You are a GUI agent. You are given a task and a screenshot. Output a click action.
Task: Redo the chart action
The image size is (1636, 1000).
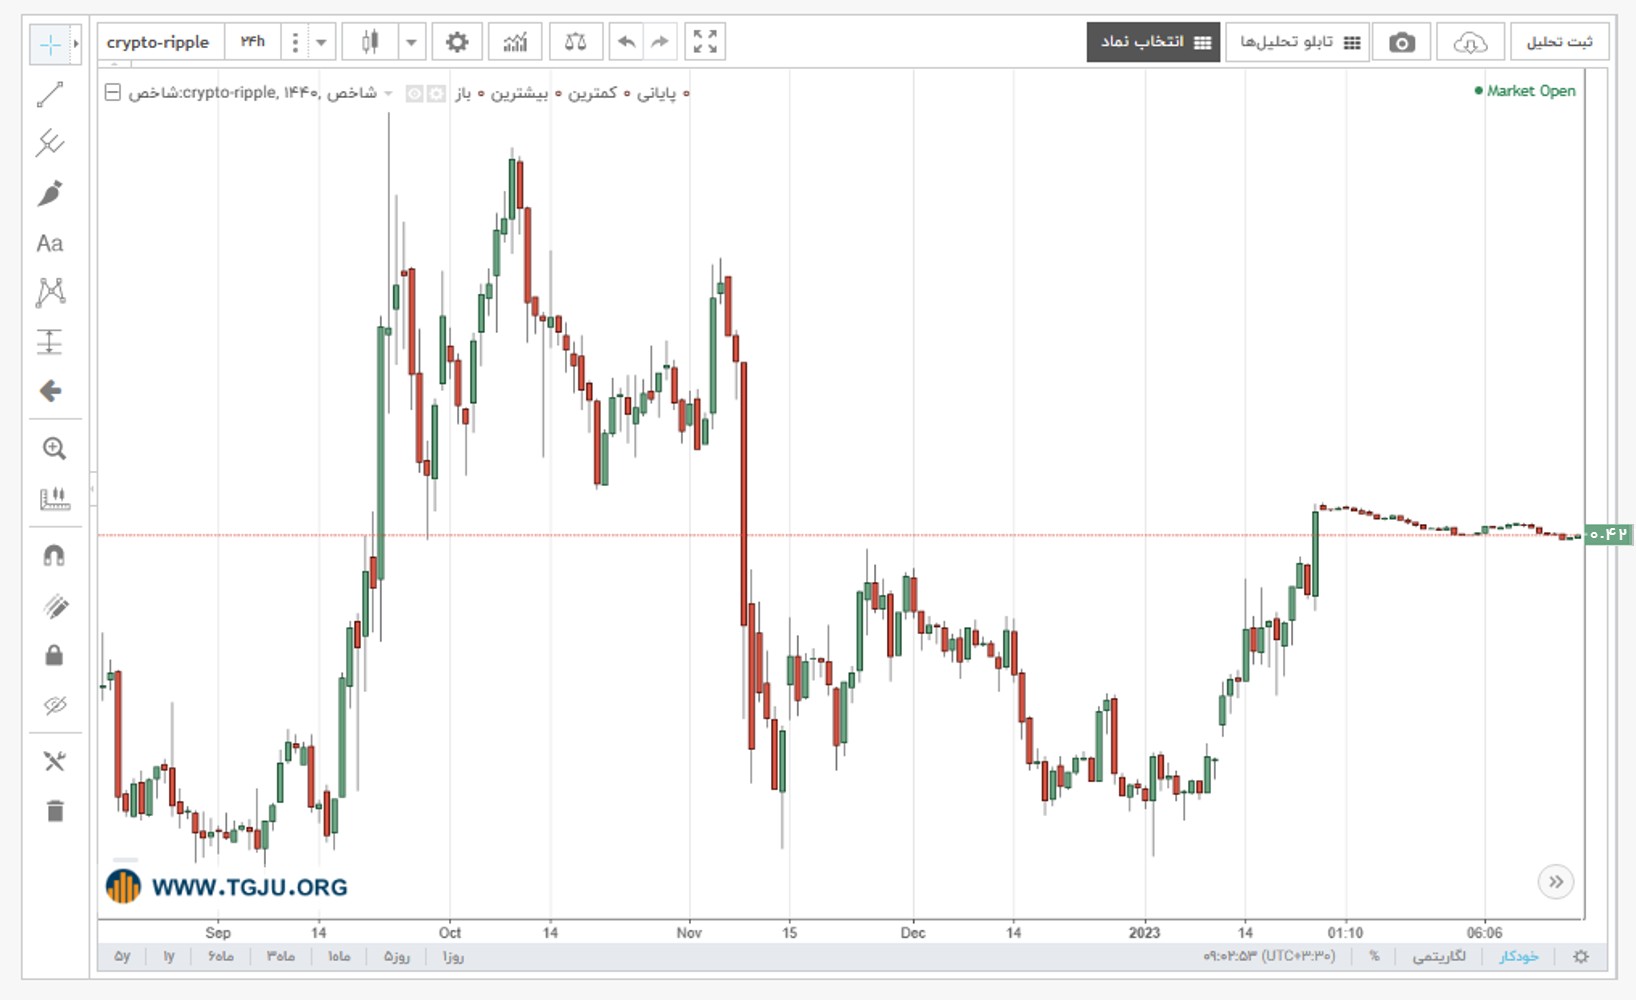click(660, 42)
